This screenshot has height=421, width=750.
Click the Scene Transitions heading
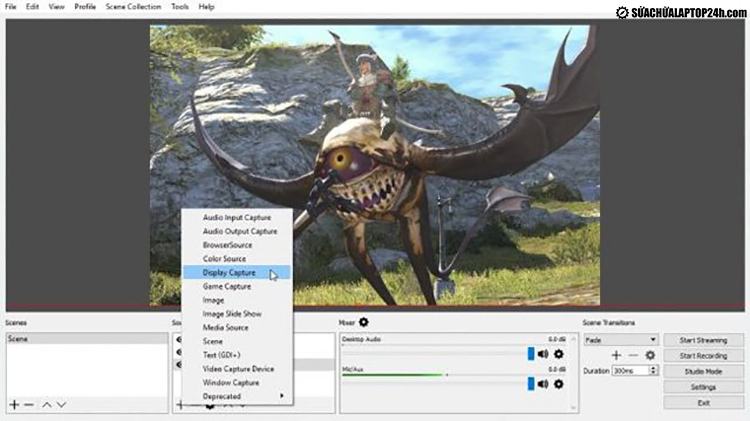[x=608, y=323]
